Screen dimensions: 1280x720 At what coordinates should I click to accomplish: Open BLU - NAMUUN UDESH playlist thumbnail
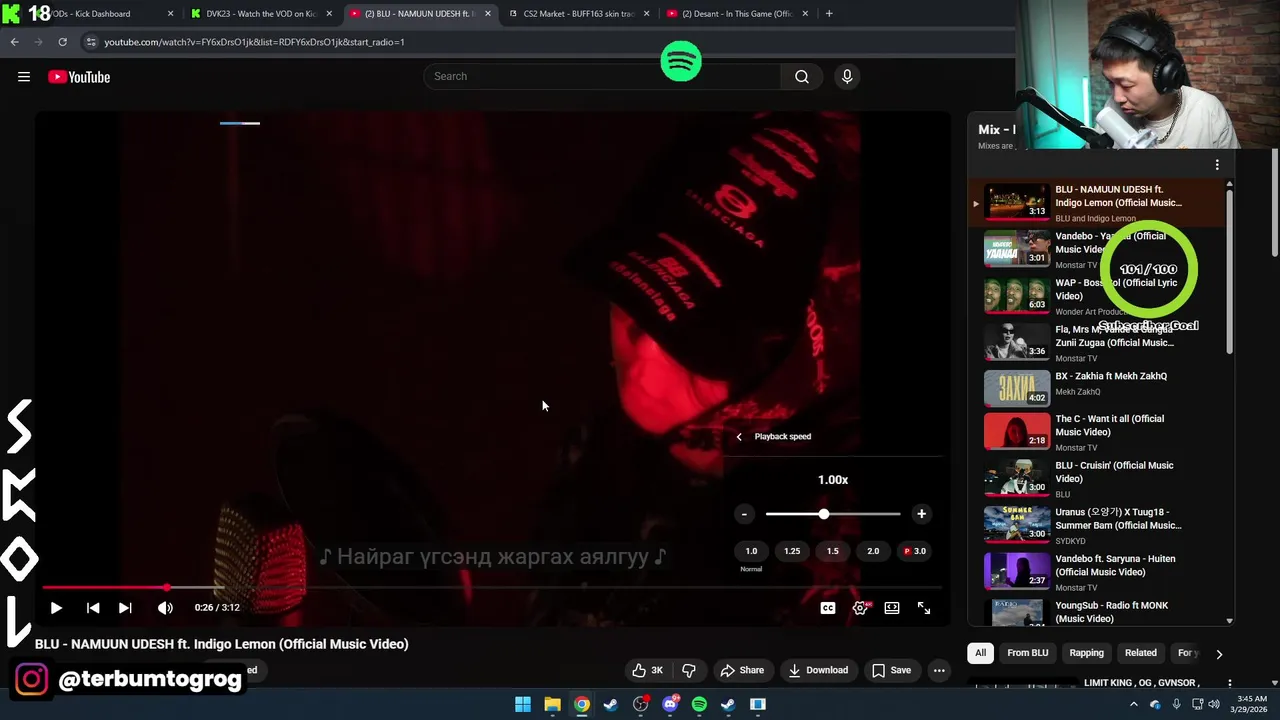click(1017, 202)
